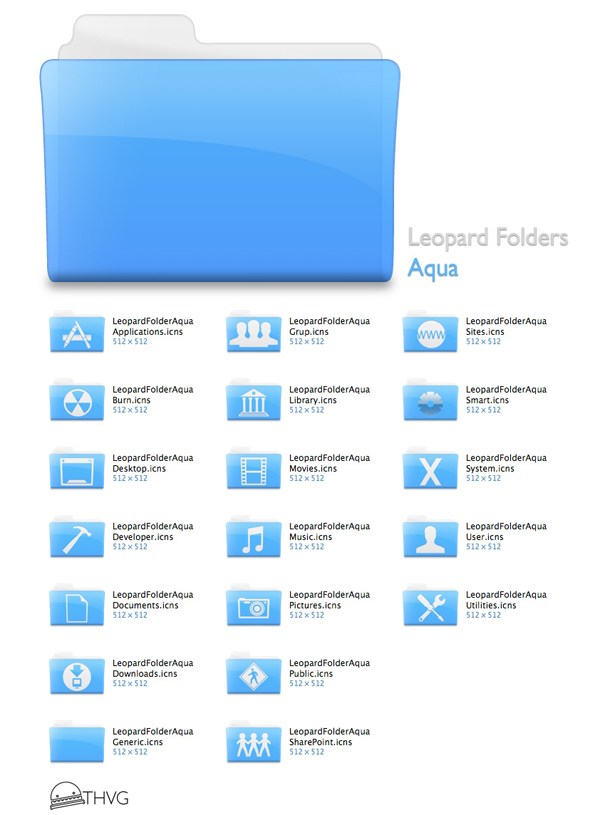This screenshot has height=815, width=600.
Task: Click the Public pedestrian folder icon
Action: point(254,674)
